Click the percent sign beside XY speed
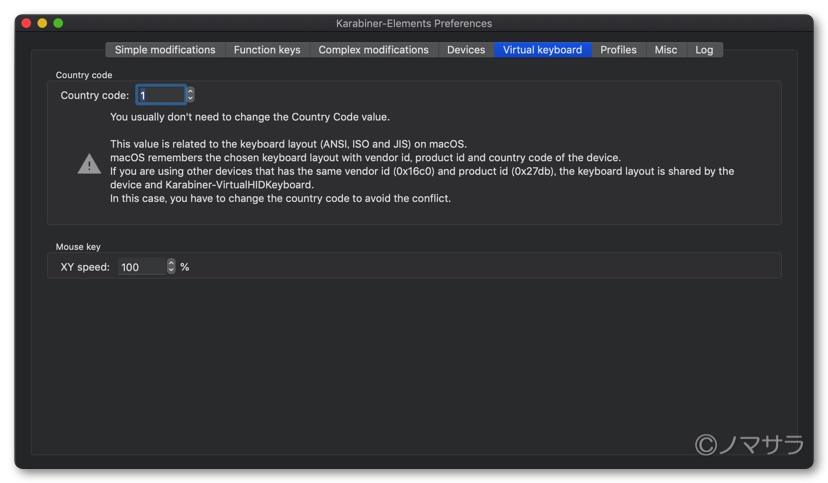 pos(185,267)
